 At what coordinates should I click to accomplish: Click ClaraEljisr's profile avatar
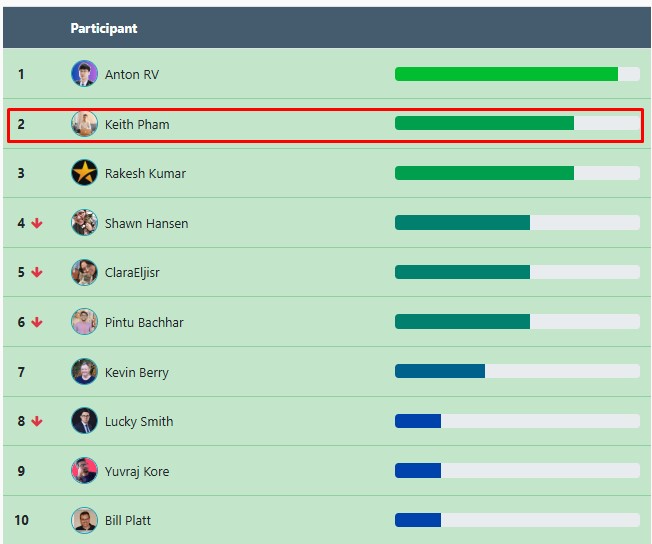click(x=84, y=272)
